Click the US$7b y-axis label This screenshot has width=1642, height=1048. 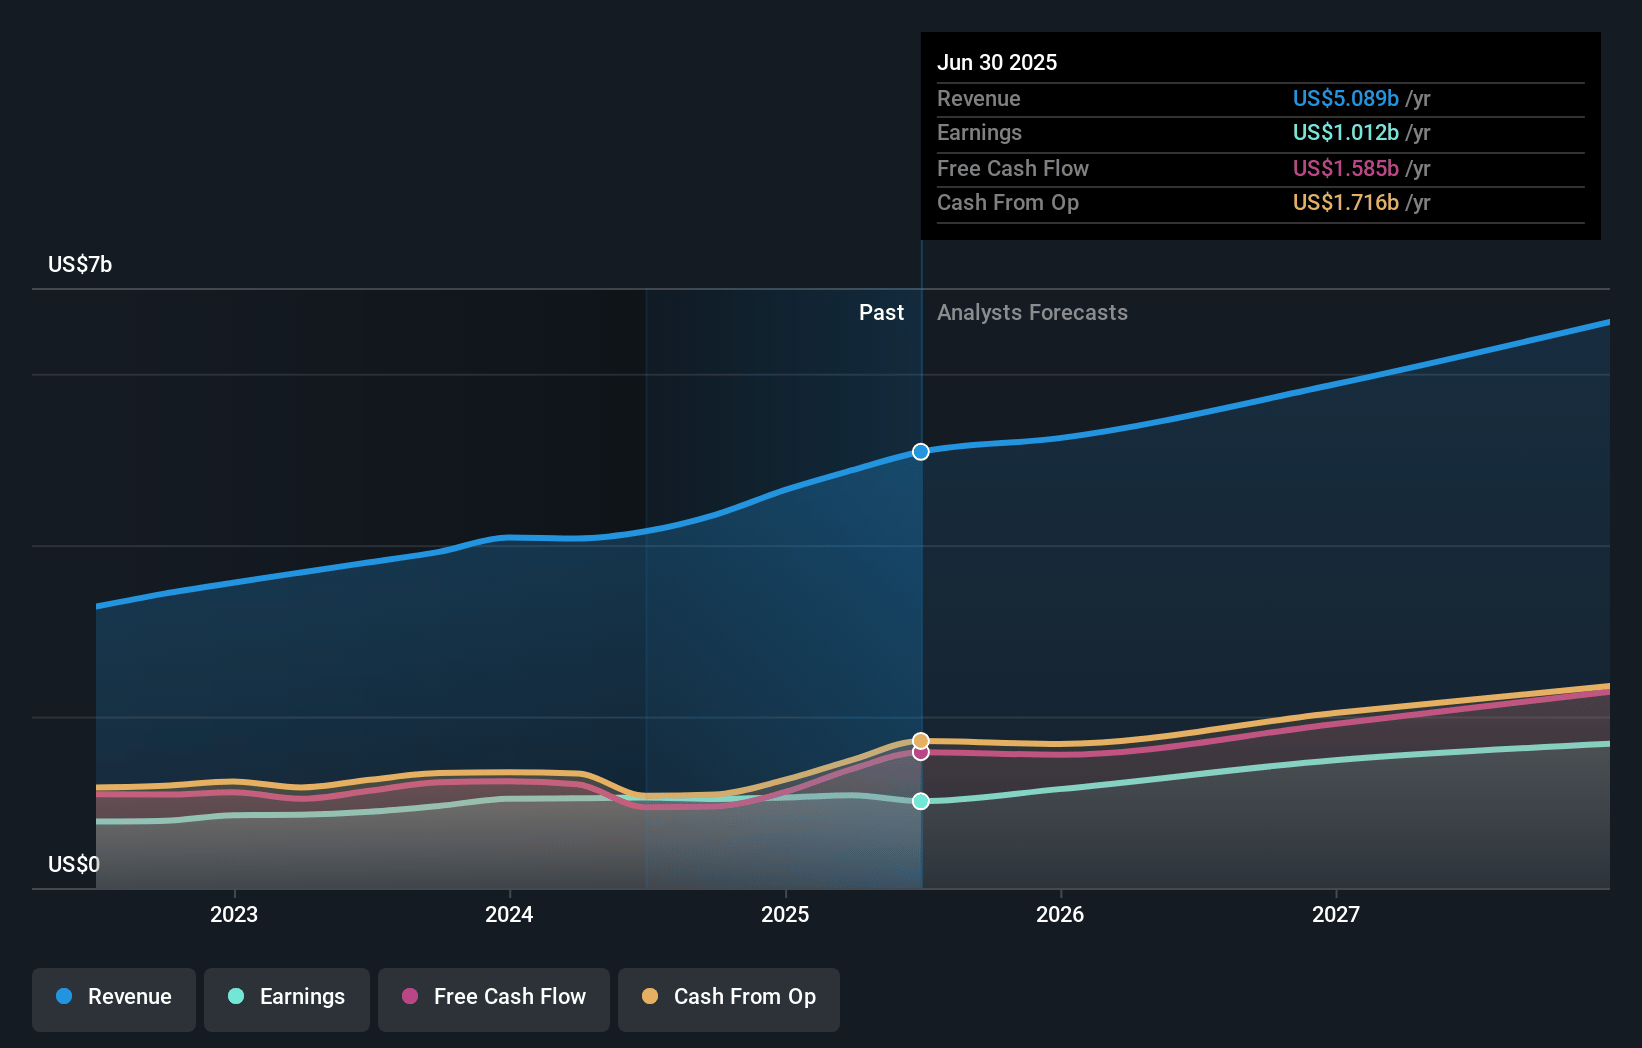tap(80, 265)
